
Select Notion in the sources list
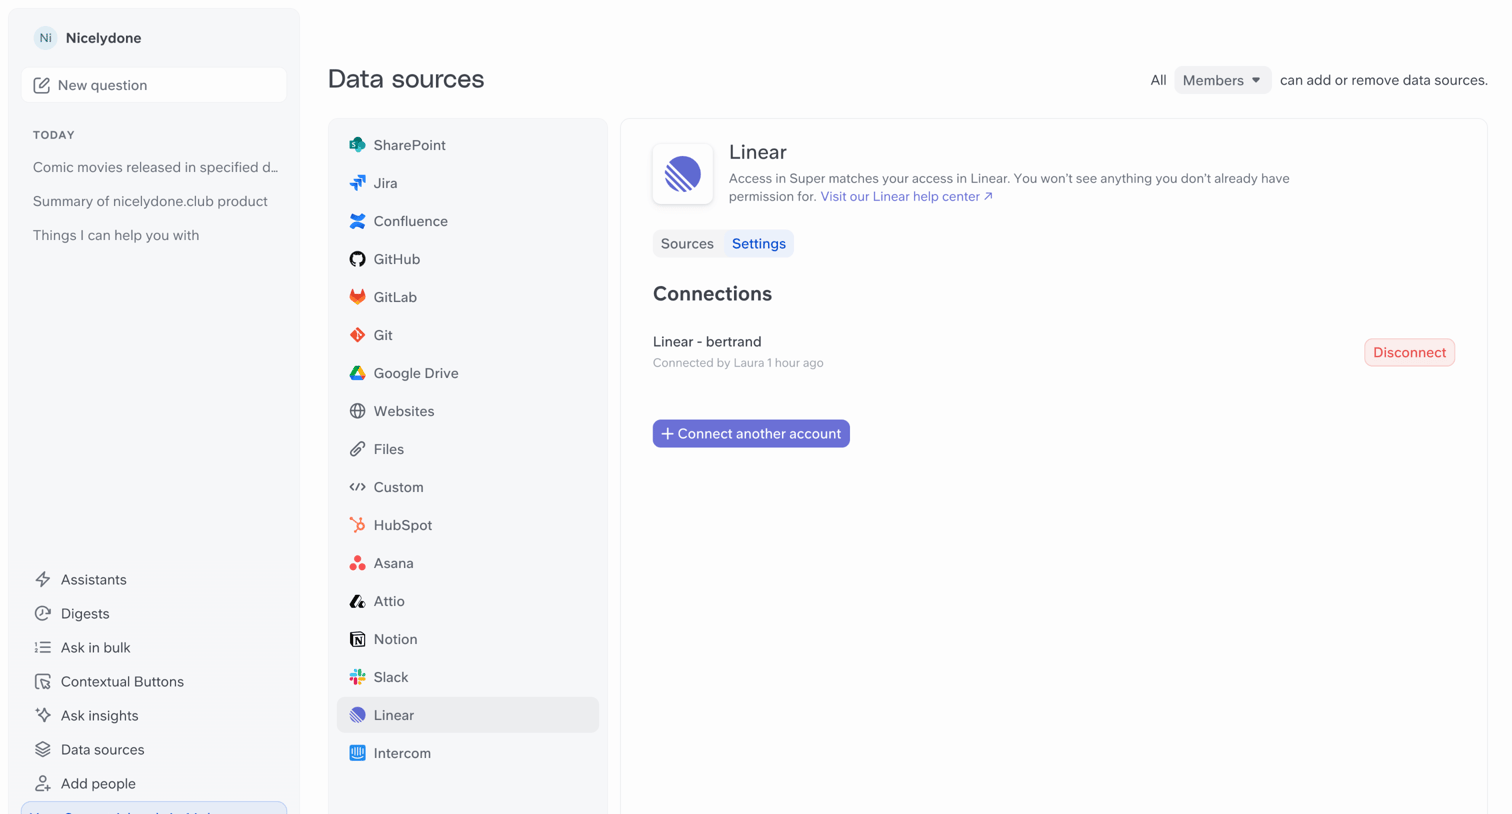(468, 639)
